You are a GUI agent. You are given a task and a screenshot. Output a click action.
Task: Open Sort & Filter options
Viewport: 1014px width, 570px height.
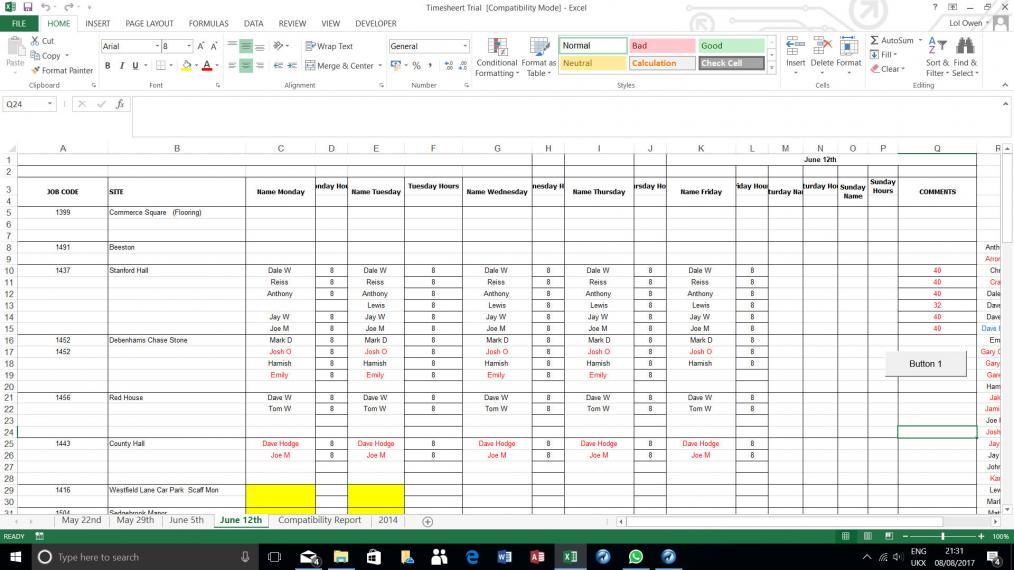point(937,58)
